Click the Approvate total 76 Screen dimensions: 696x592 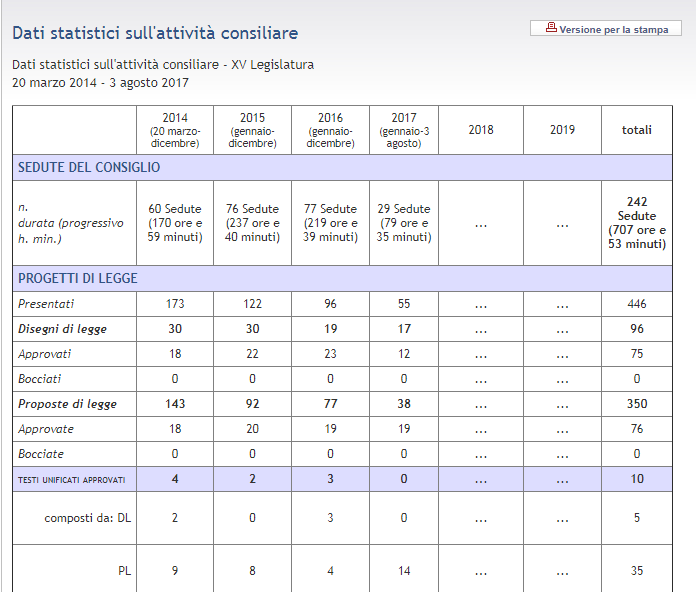637,429
